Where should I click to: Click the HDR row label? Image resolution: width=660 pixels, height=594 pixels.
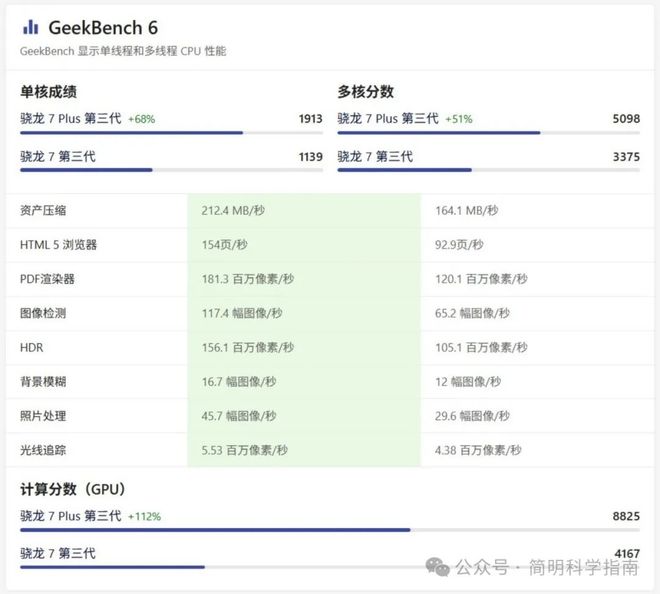pyautogui.click(x=32, y=347)
